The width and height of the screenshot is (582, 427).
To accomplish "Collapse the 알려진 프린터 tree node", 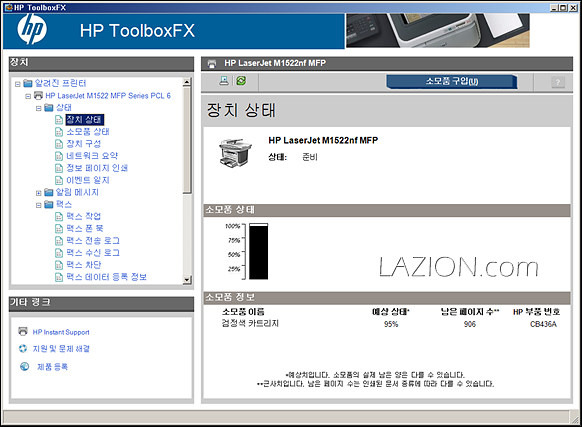I will pos(17,84).
